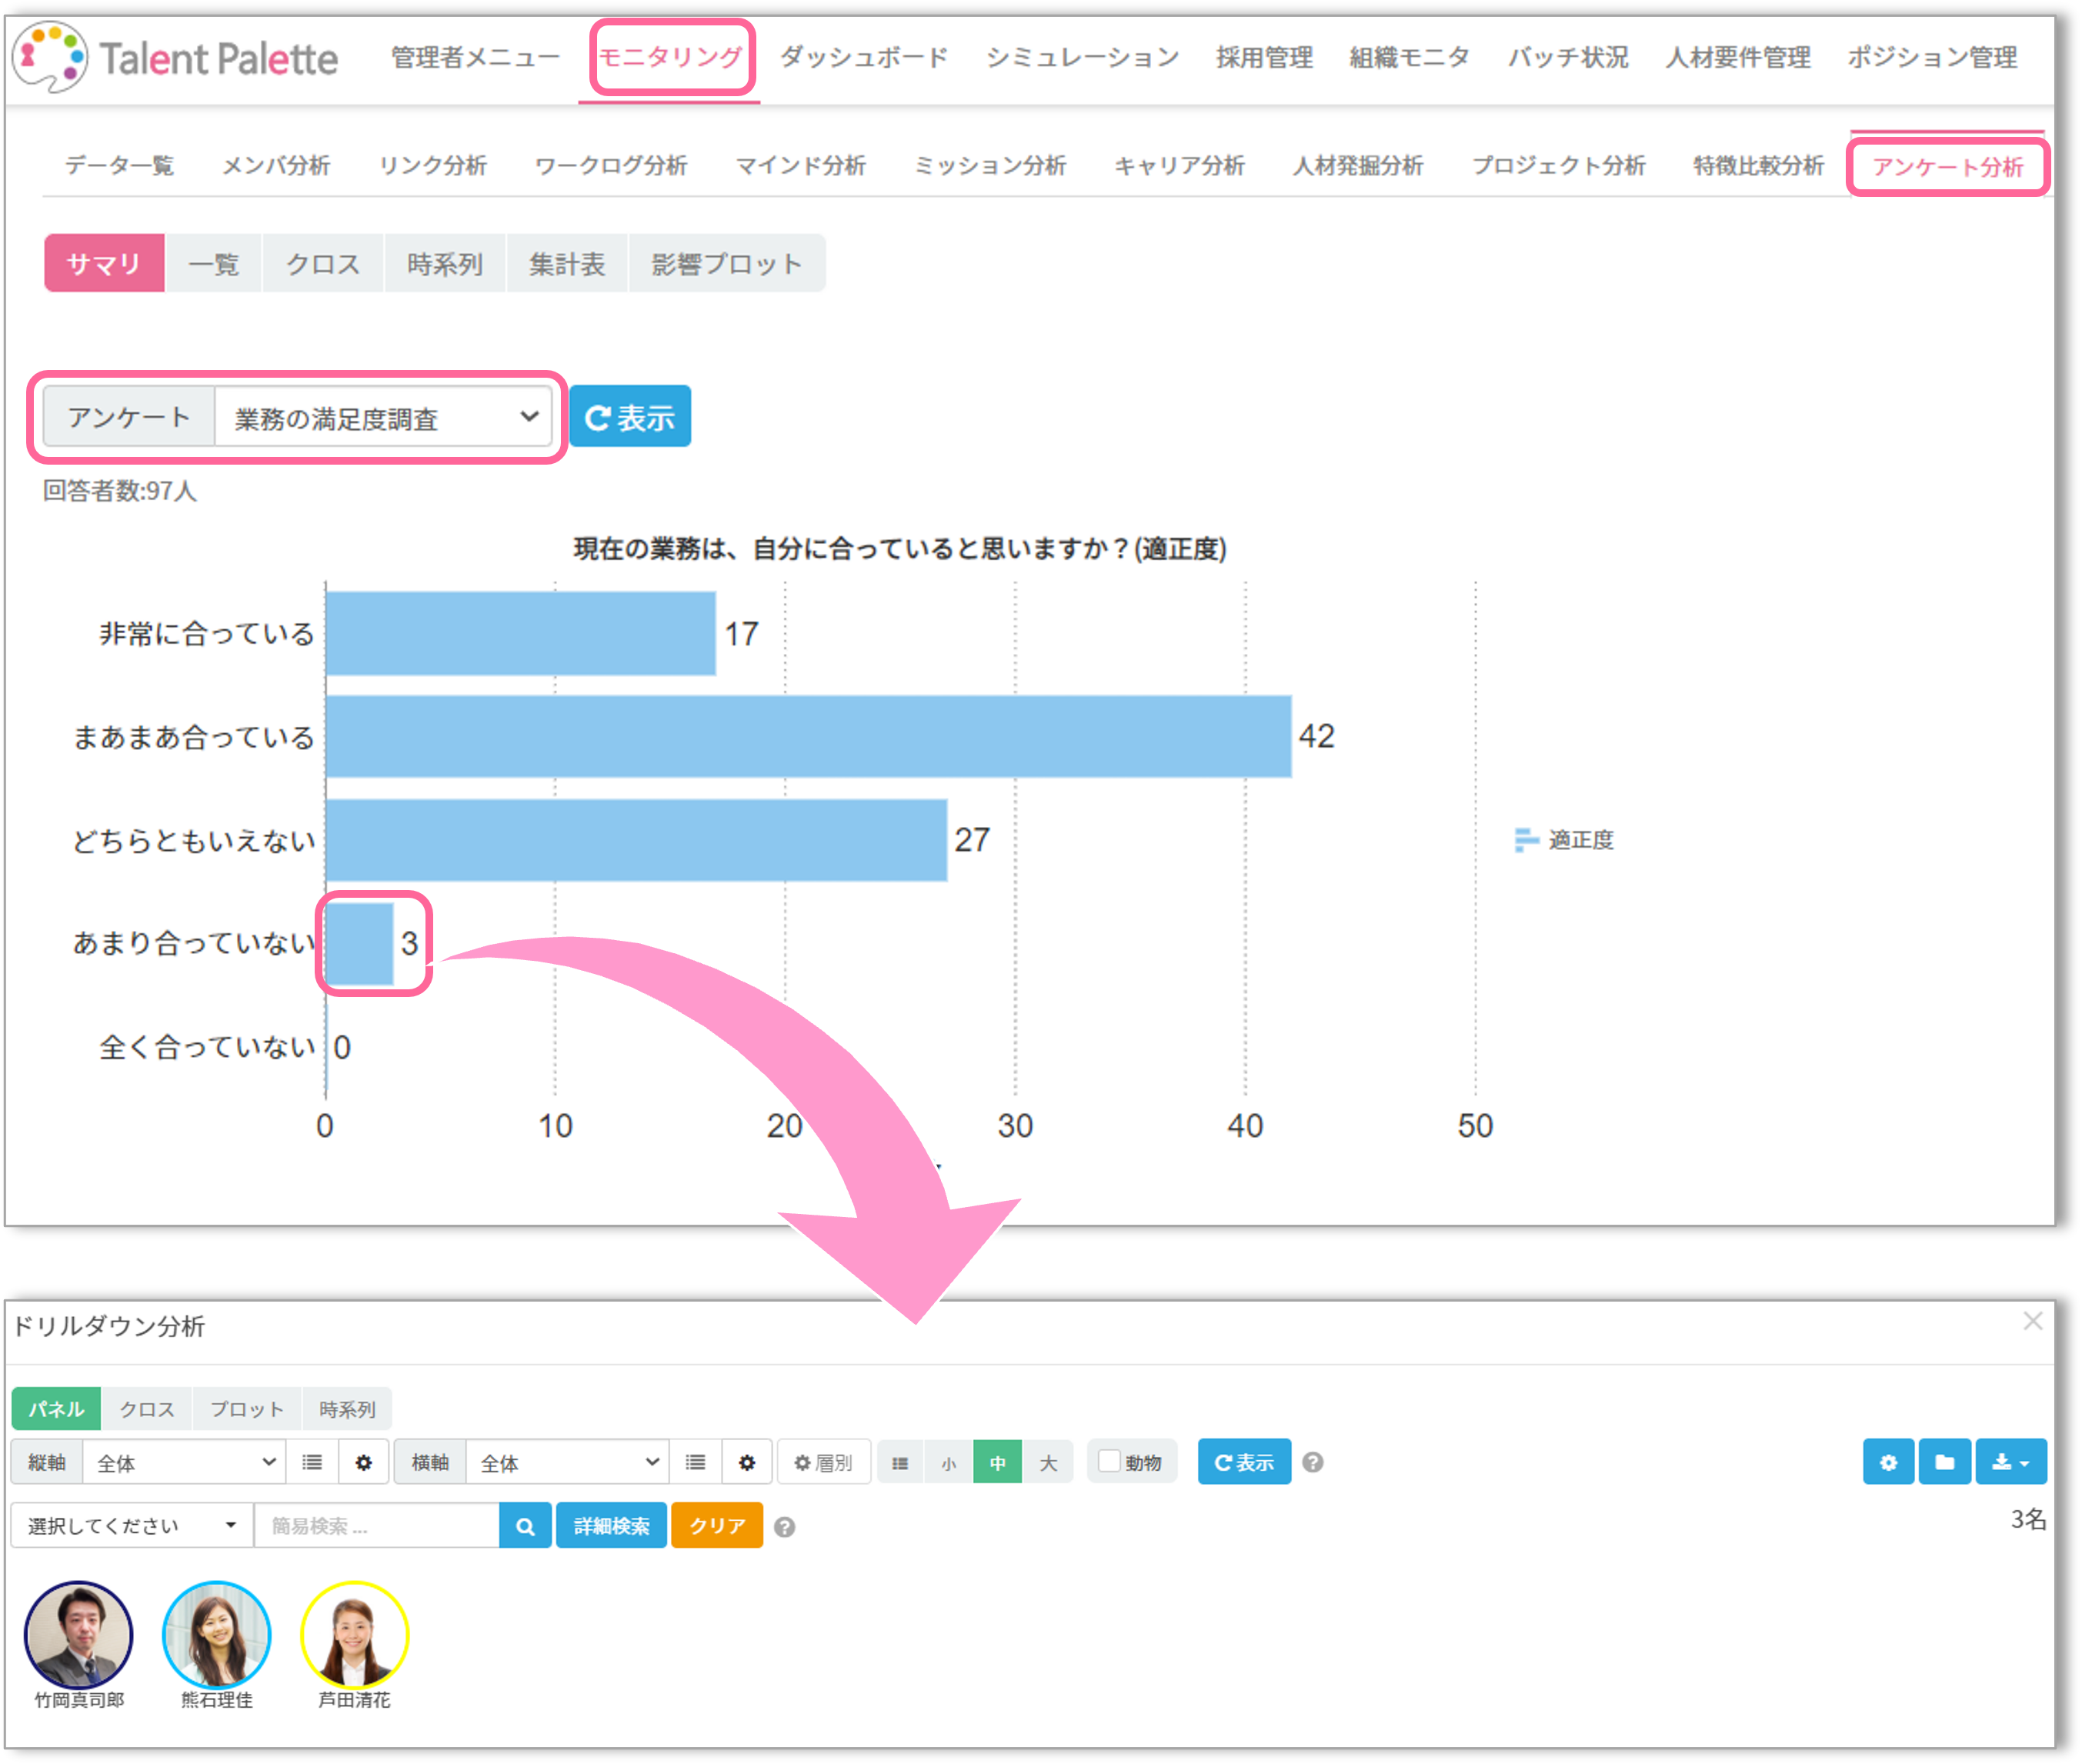Click the list icon next to 縦軸 dropdown
This screenshot has height=1764, width=2082.
tap(312, 1463)
